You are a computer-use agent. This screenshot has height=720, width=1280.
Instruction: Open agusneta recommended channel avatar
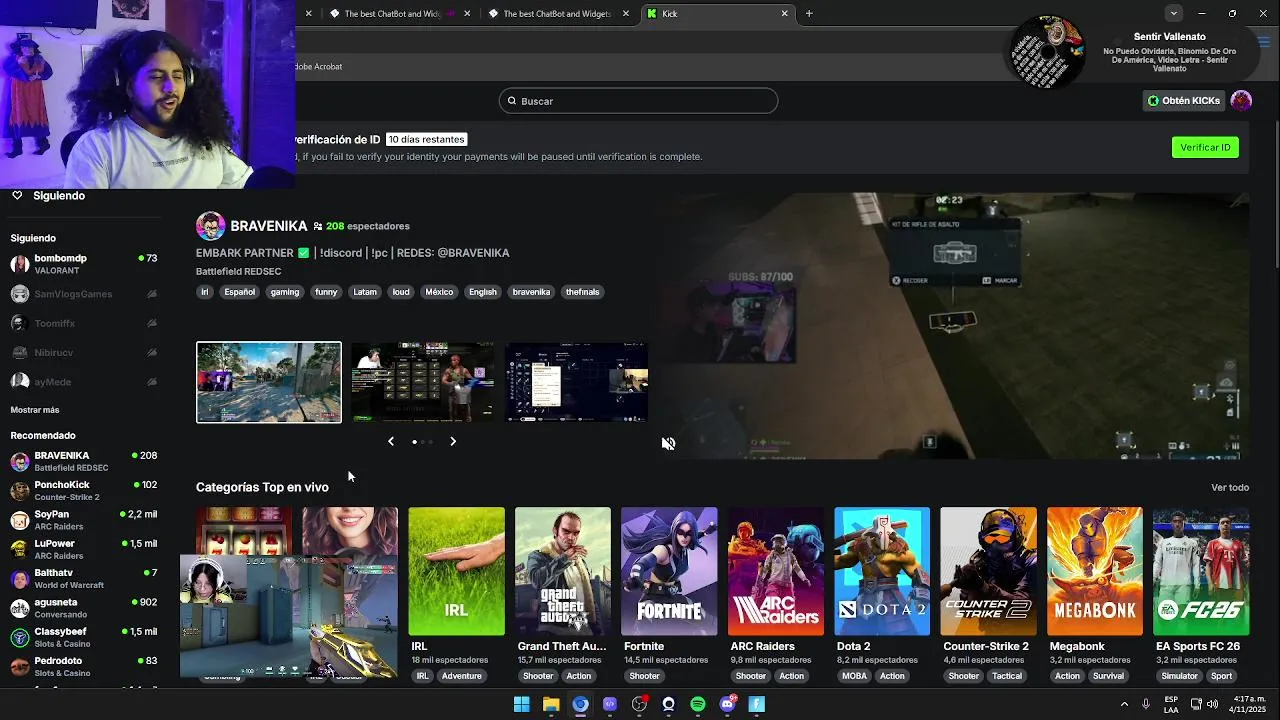coord(20,608)
